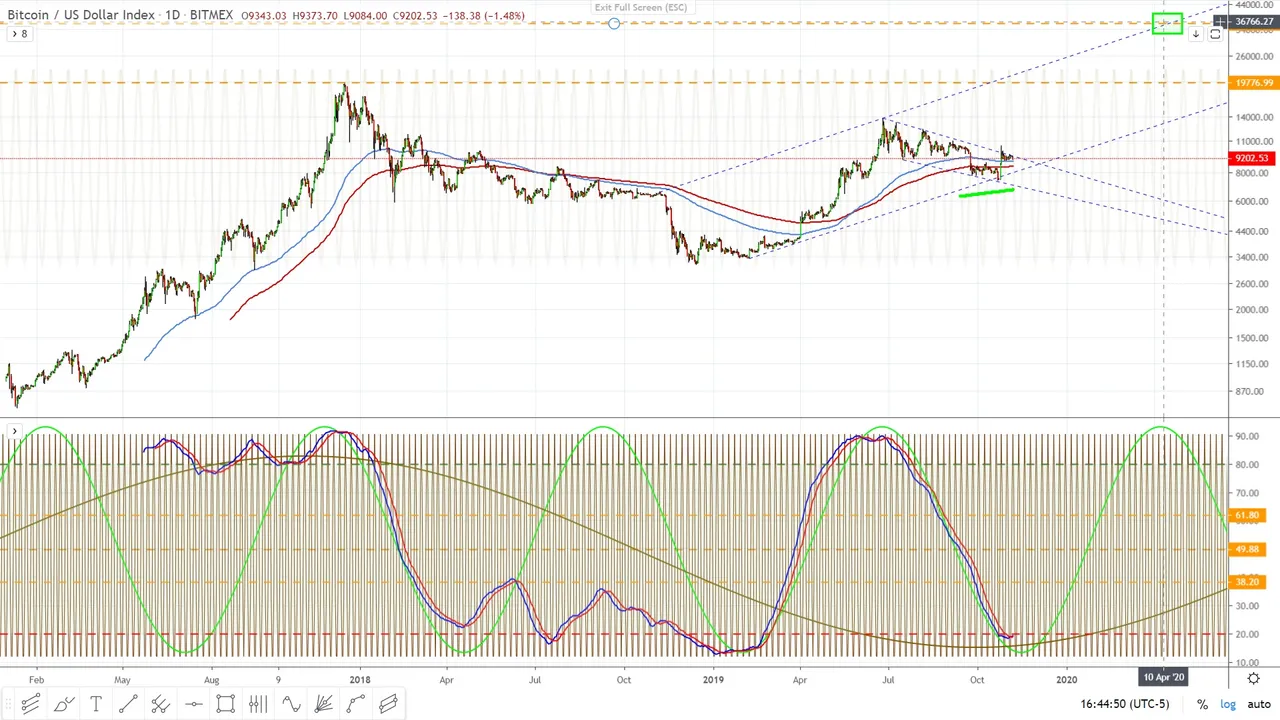Click the 19776.99 price label
The image size is (1280, 720).
pos(1254,83)
